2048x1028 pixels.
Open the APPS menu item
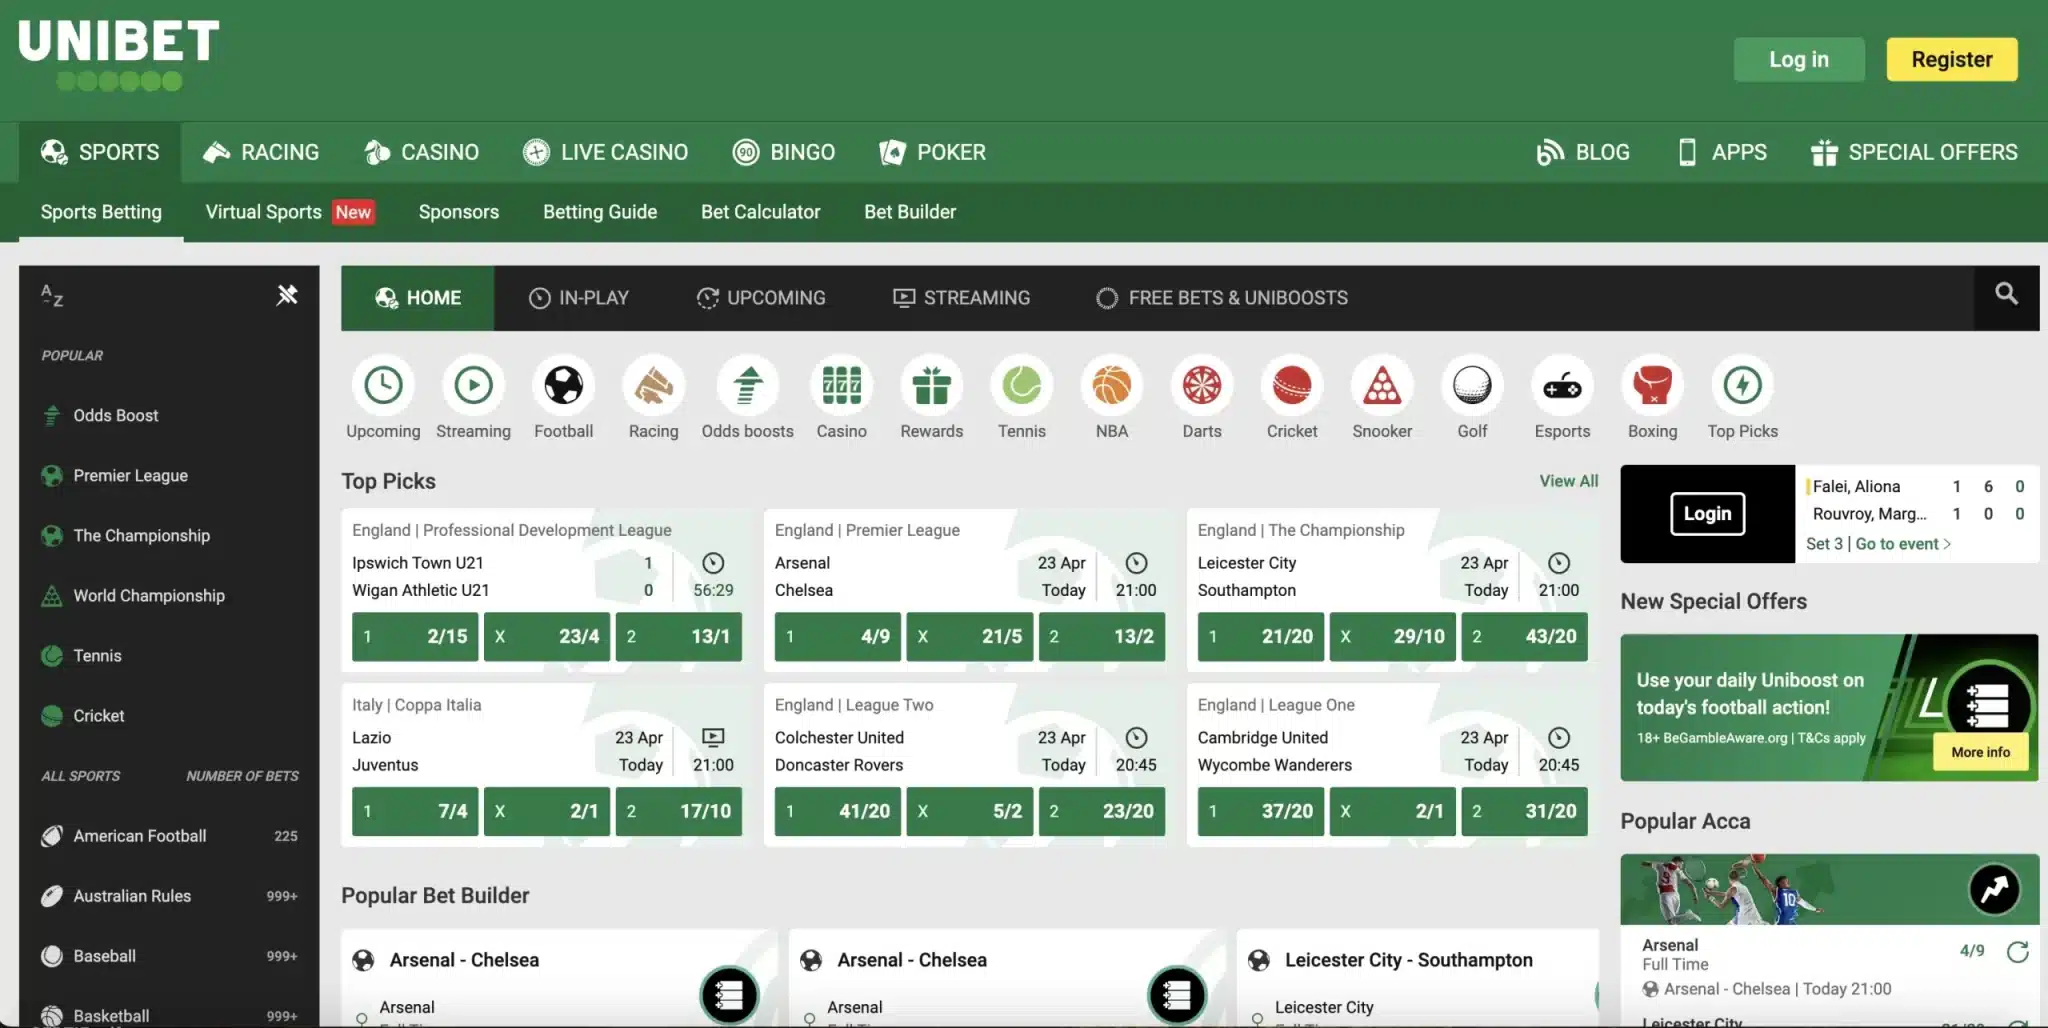pos(1722,152)
